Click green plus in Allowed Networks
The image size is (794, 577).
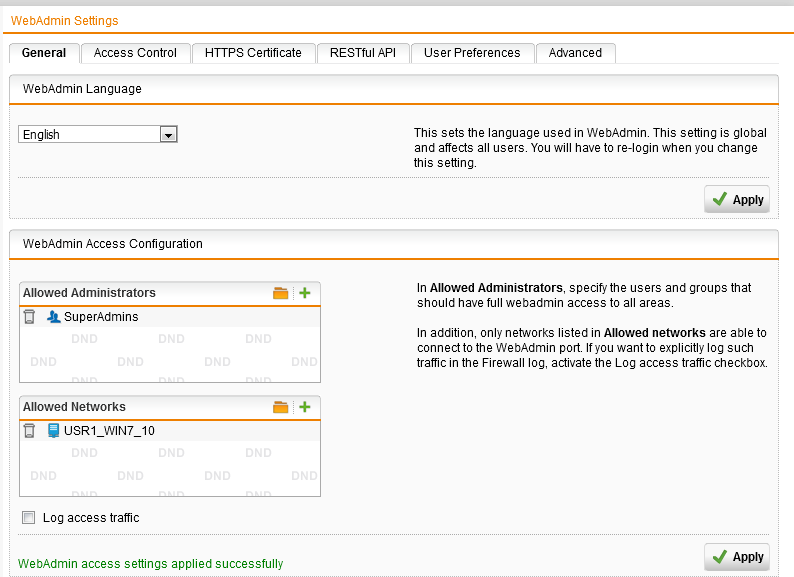click(x=305, y=407)
